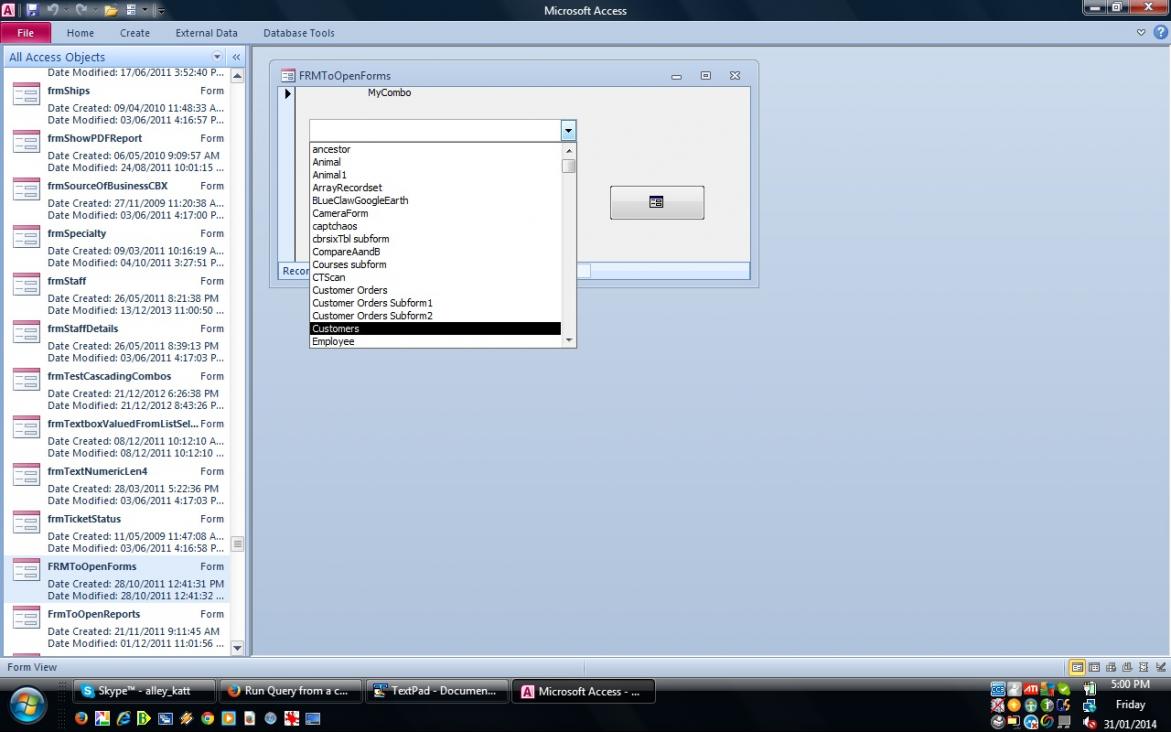
Task: Switch to Form View via status bar icon
Action: [1077, 667]
